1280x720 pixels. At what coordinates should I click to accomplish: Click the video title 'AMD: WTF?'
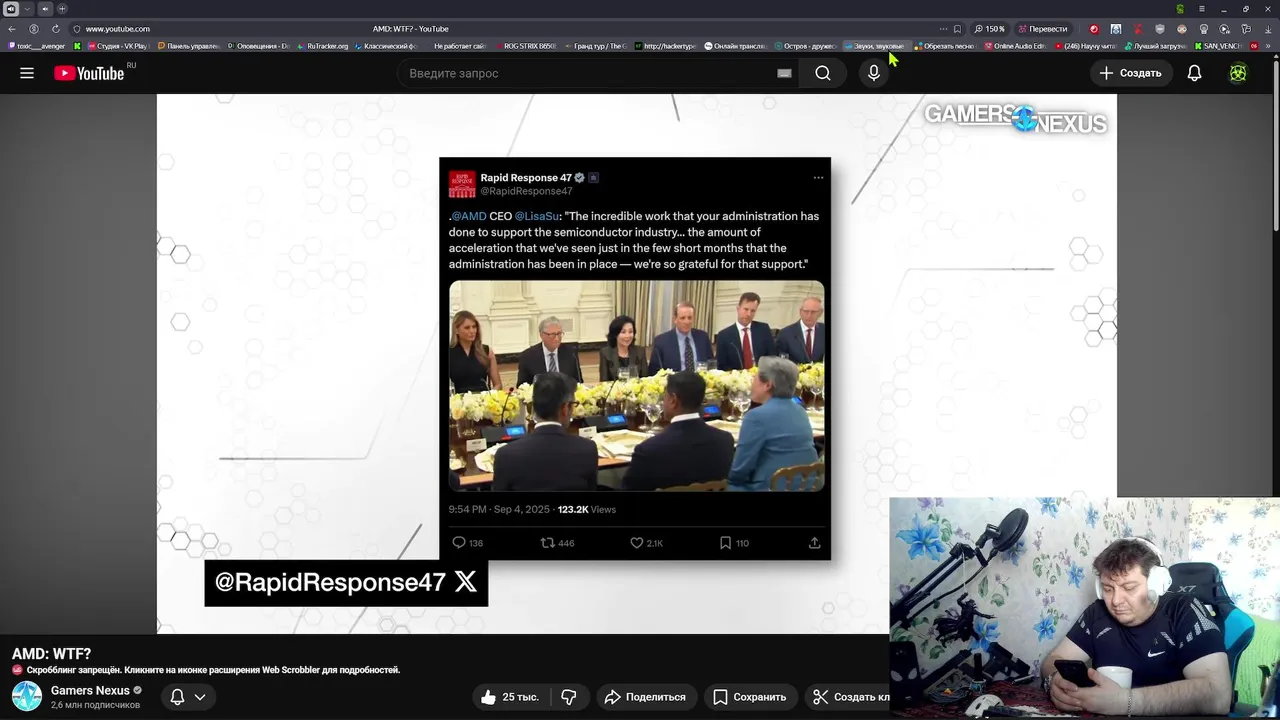click(51, 654)
